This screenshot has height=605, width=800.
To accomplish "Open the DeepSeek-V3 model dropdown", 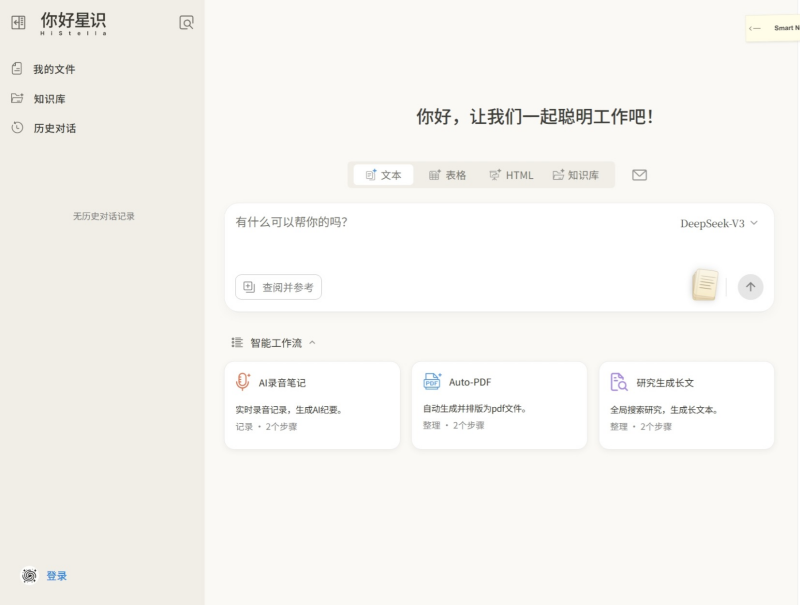I will [x=719, y=223].
